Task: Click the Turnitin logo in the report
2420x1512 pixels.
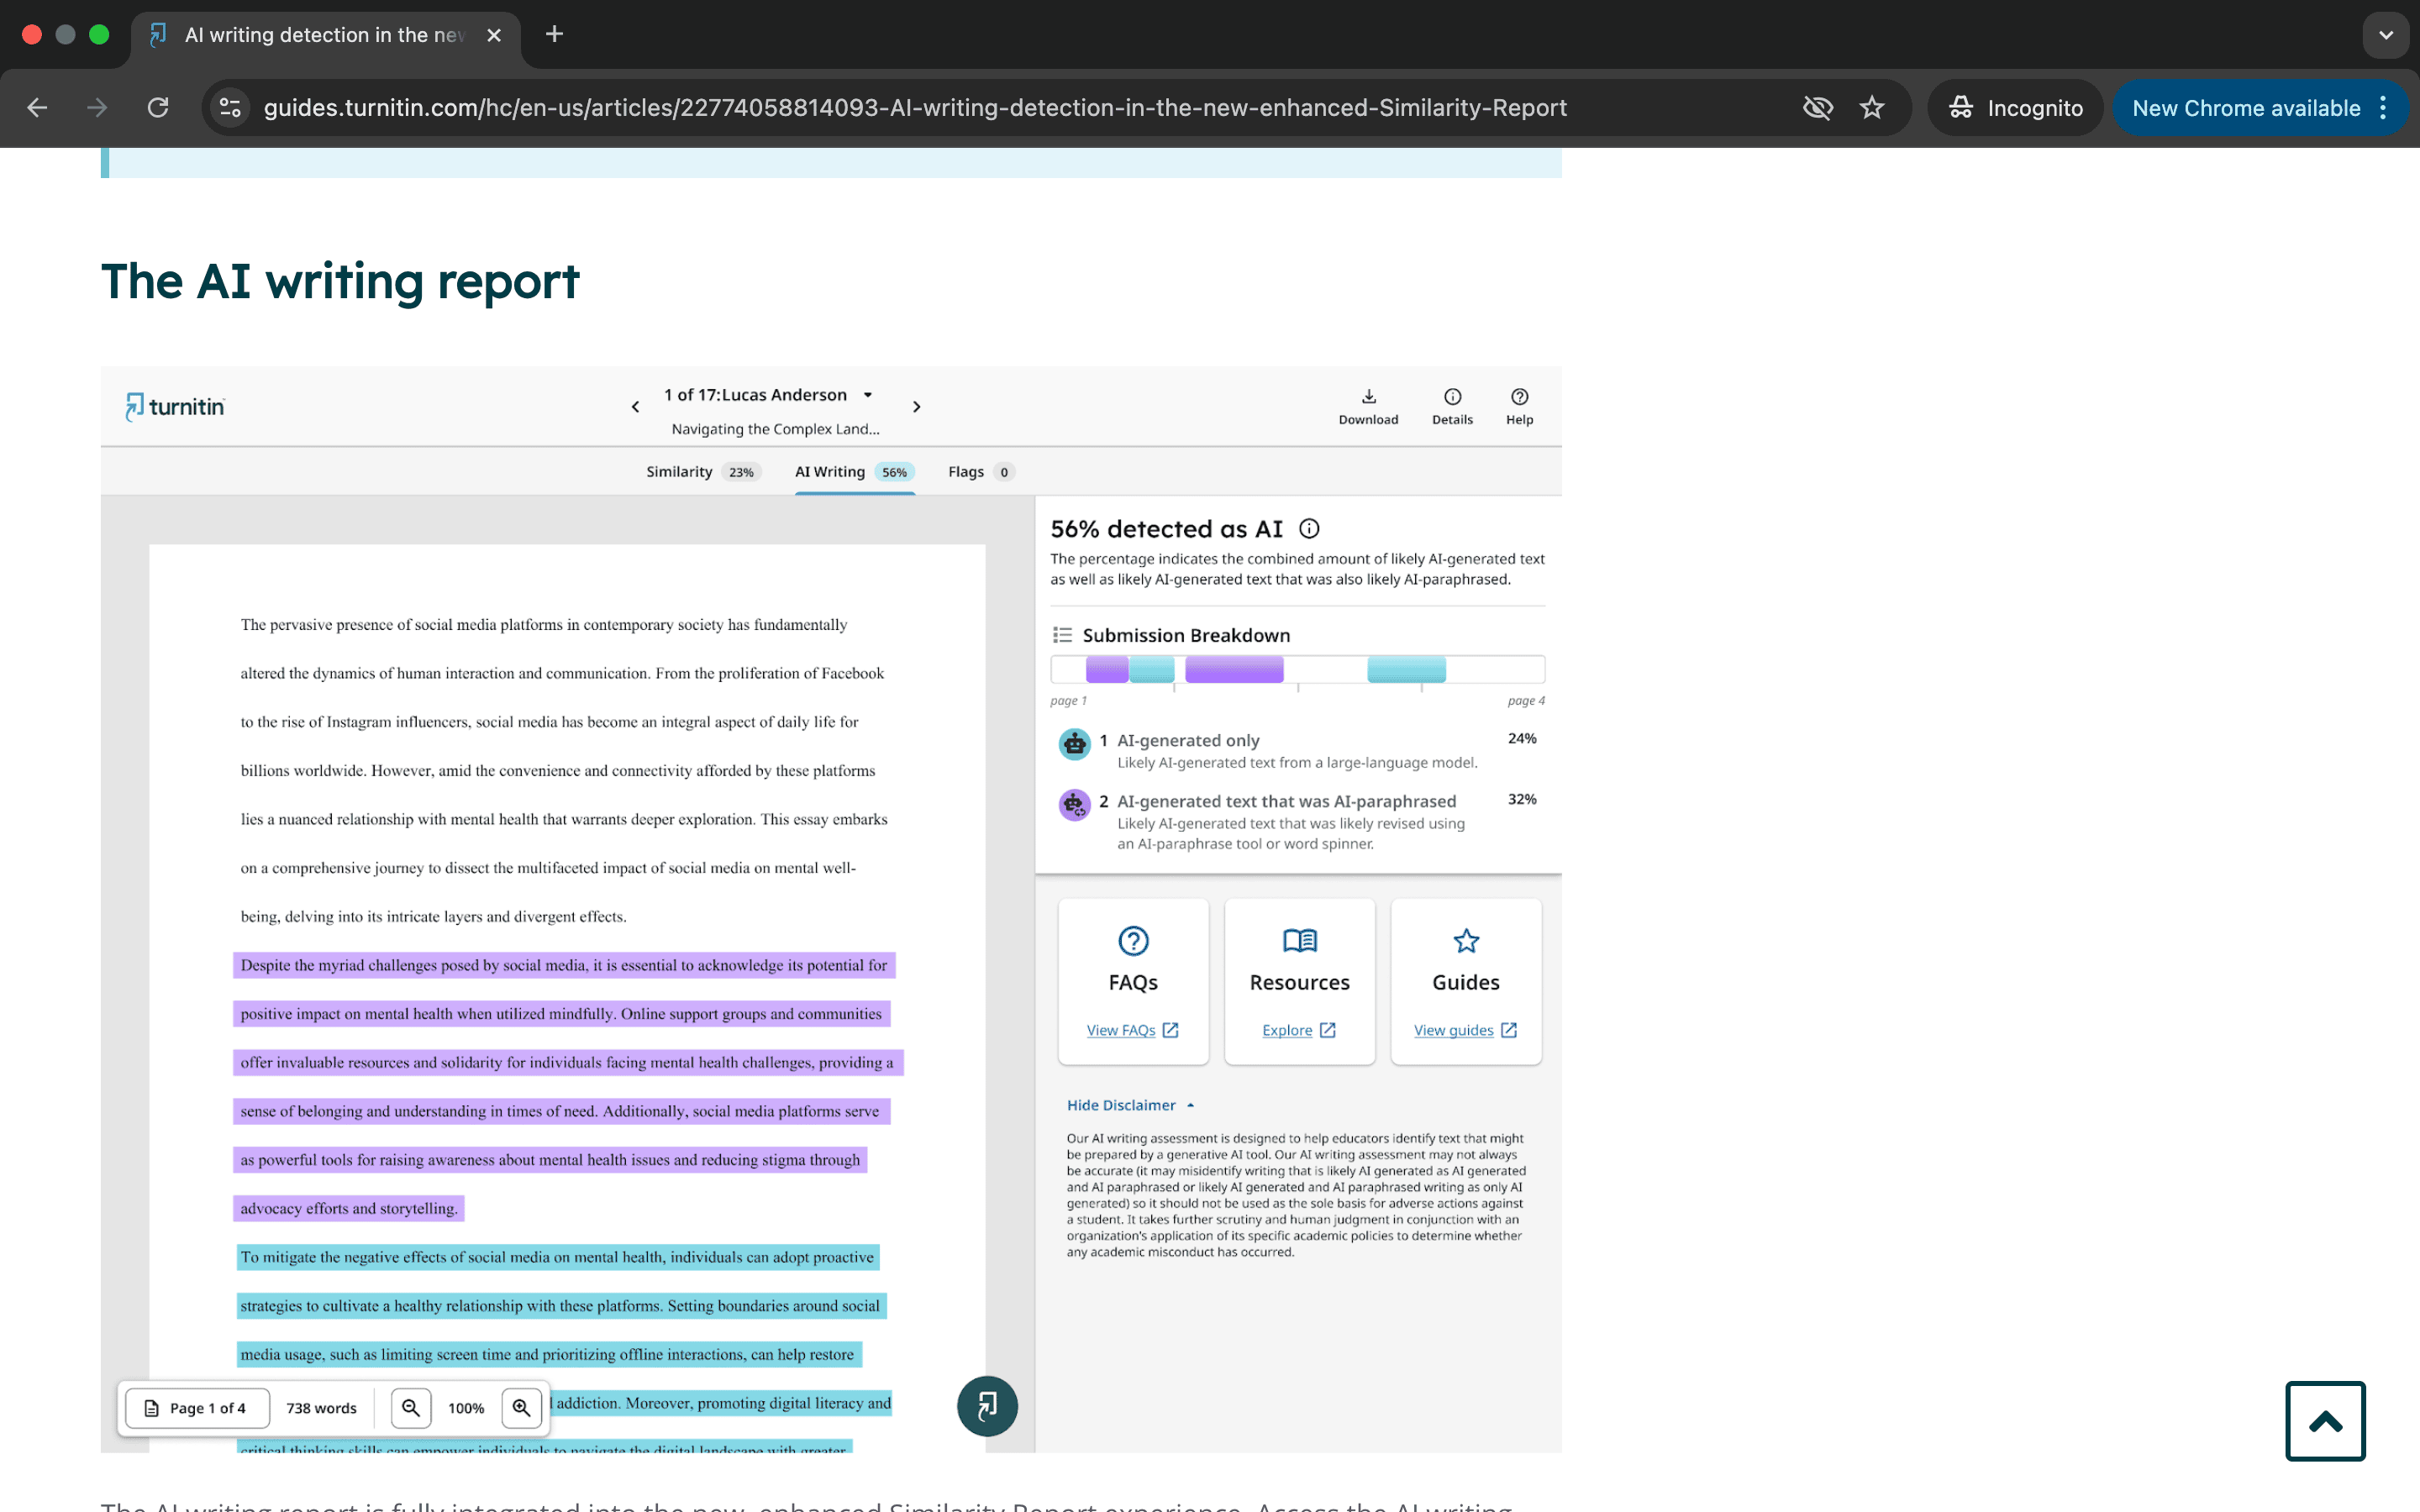Action: (175, 407)
